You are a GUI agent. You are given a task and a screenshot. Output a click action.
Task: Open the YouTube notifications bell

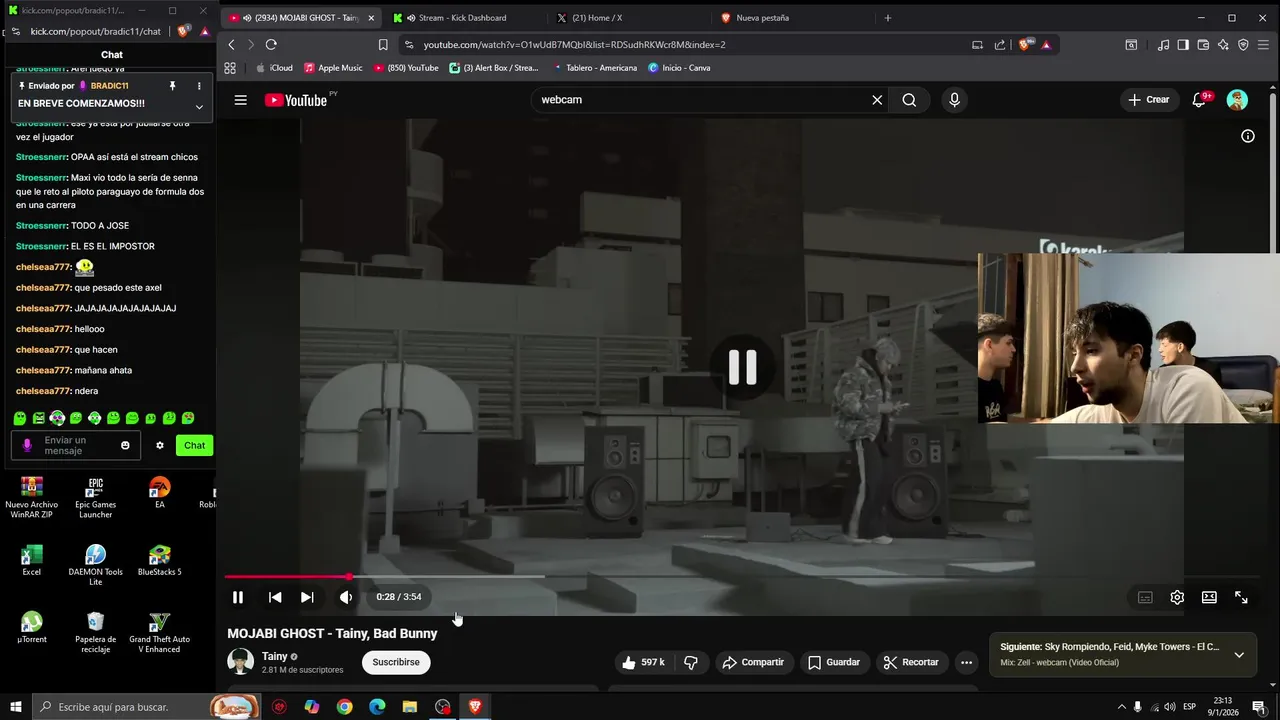coord(1199,100)
